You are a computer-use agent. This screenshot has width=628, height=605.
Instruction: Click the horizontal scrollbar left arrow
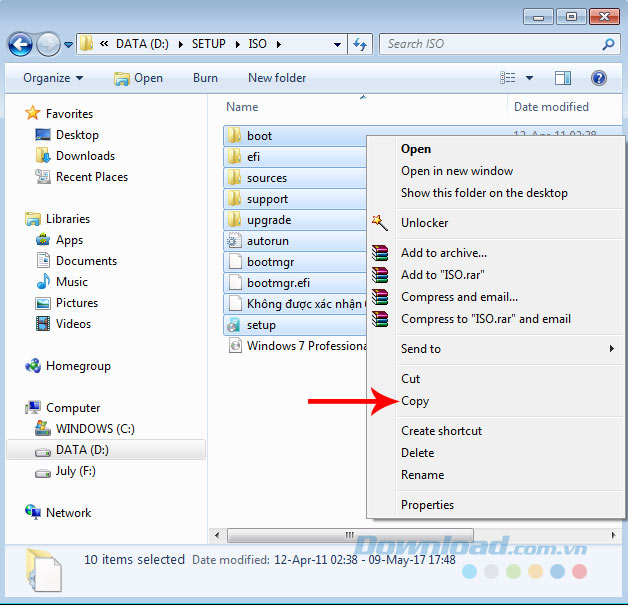coord(217,535)
